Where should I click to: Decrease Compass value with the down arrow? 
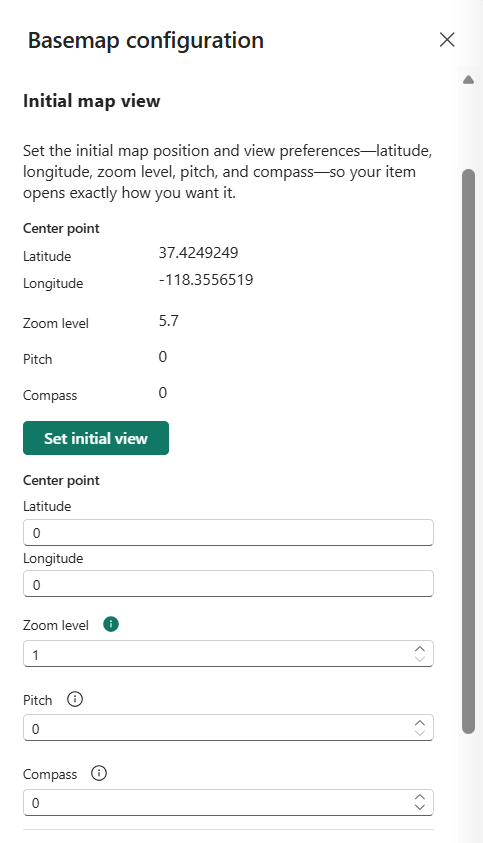[420, 807]
